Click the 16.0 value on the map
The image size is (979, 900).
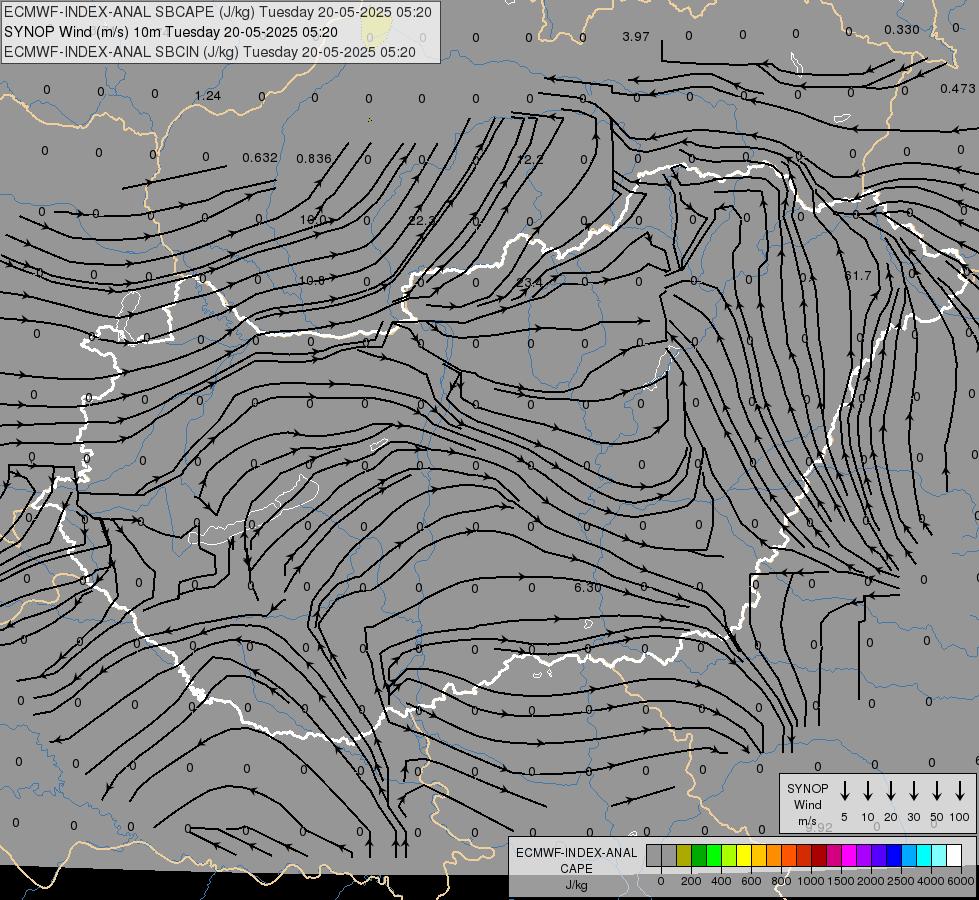(313, 220)
